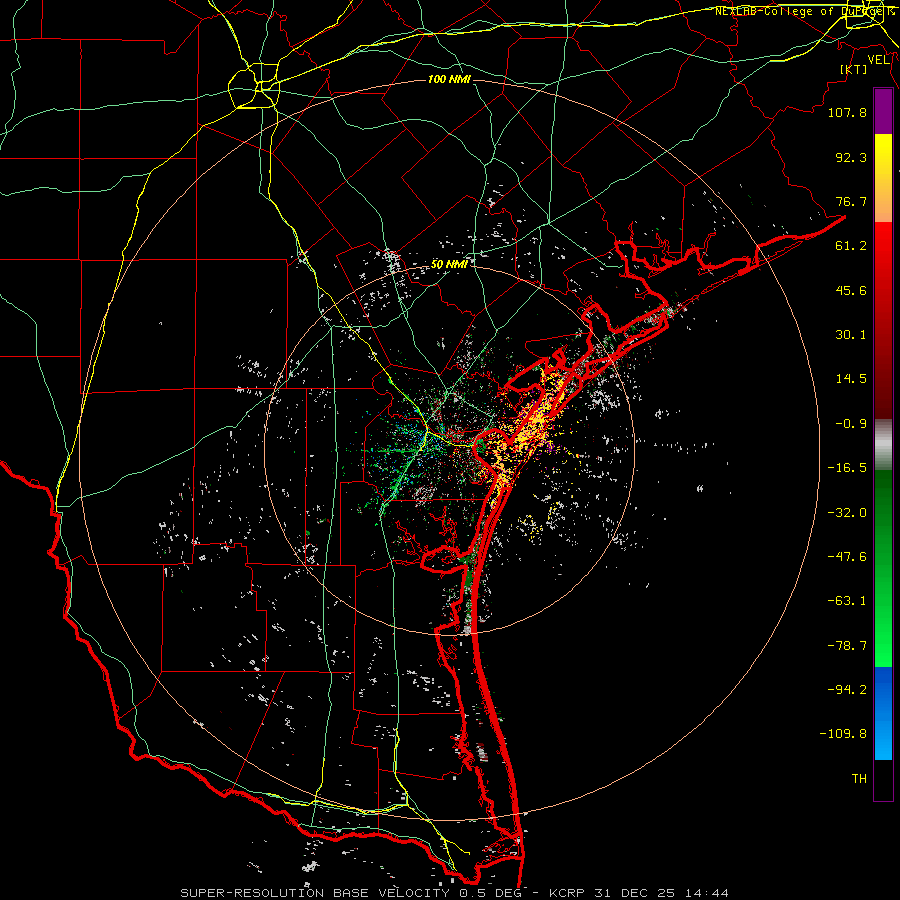Click the 76.7 velocity scale value
900x900 pixels.
click(x=851, y=201)
